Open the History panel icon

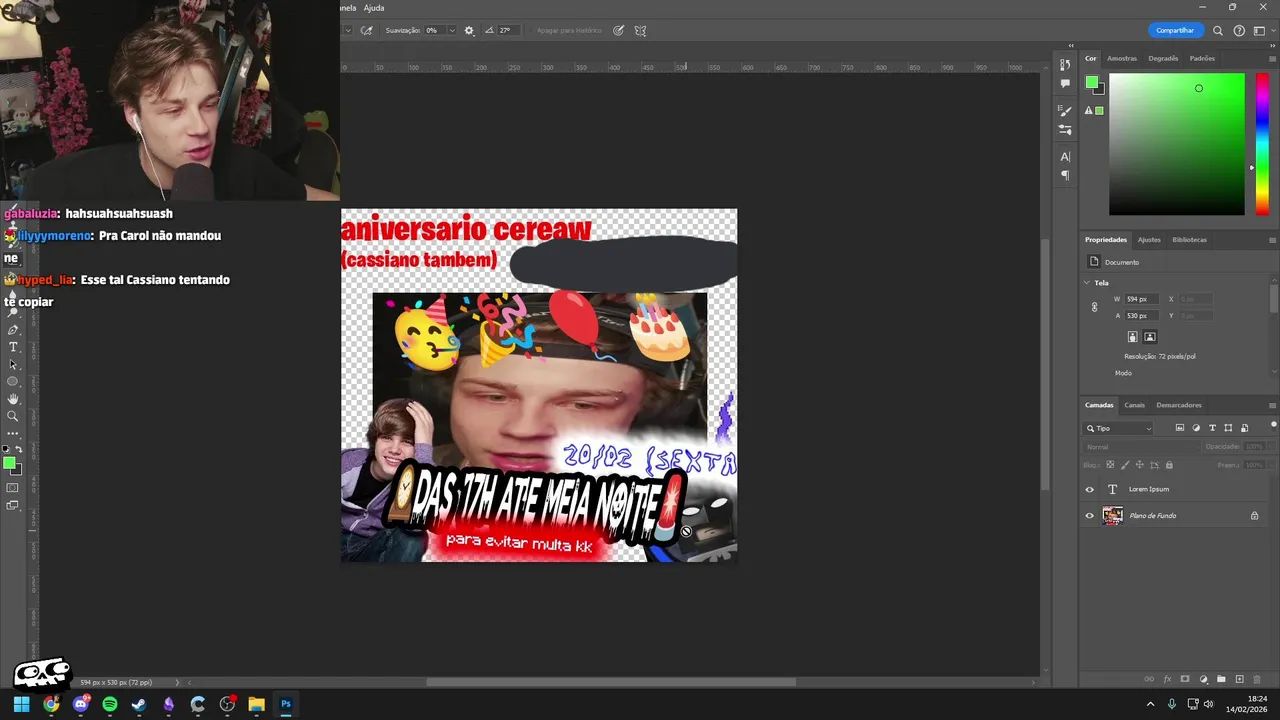tap(1065, 65)
